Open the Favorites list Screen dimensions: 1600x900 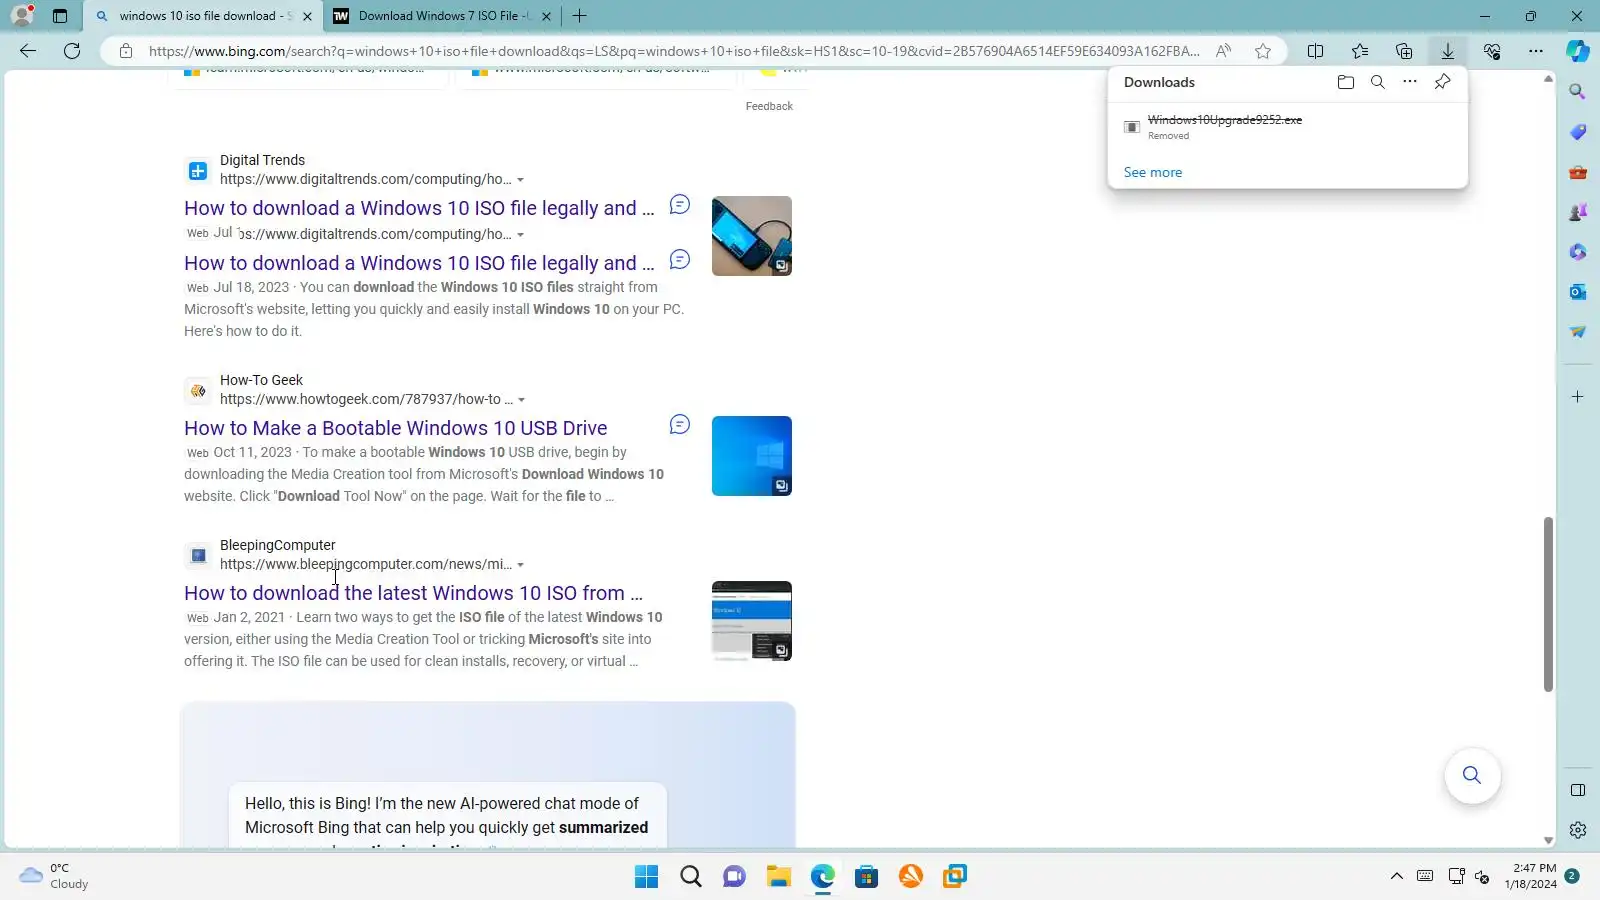pos(1360,51)
